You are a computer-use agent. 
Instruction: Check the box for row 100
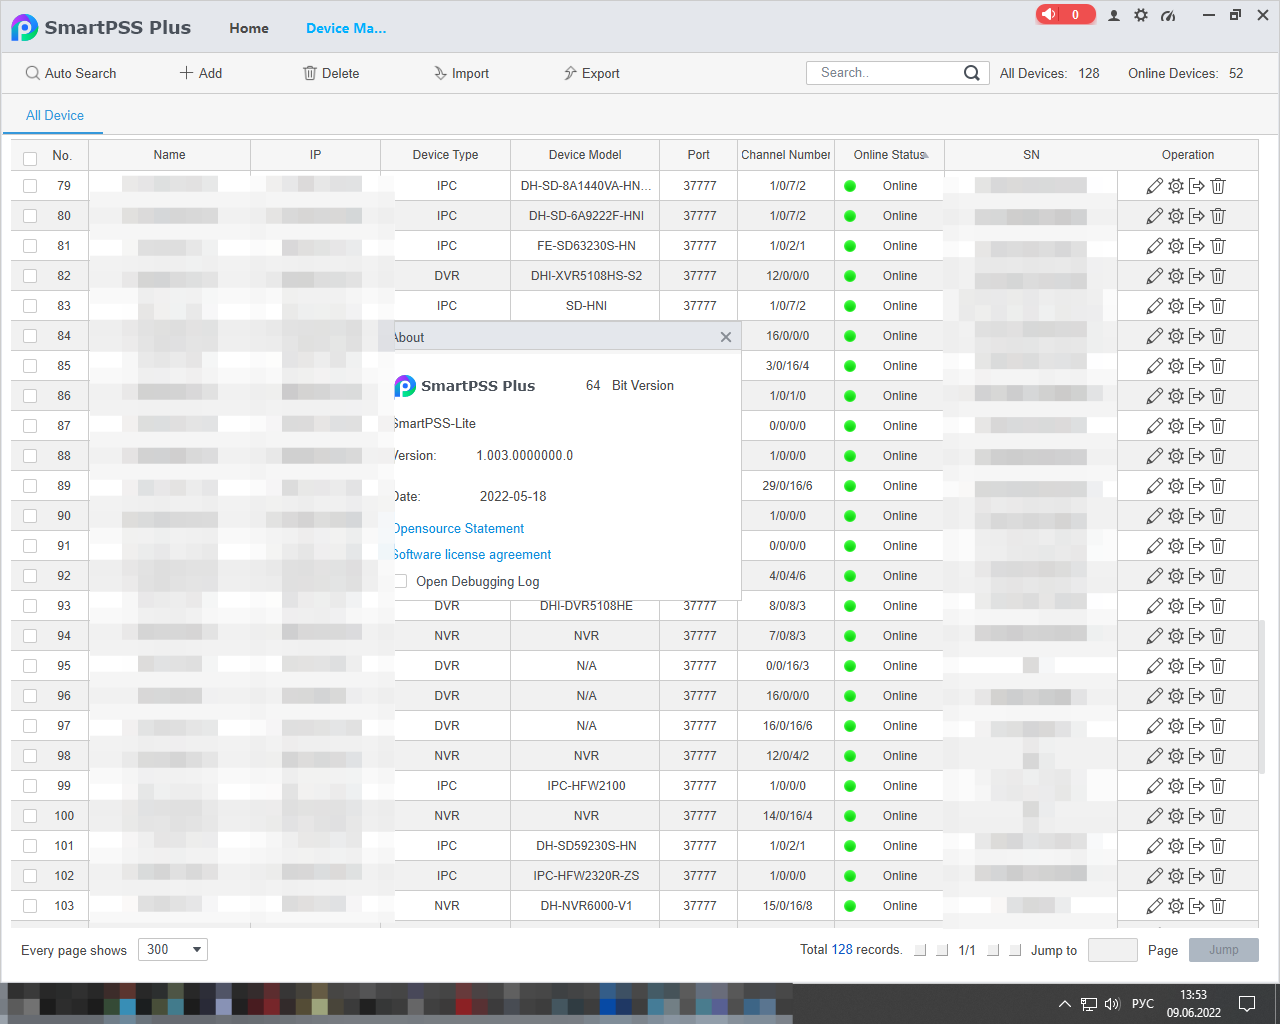tap(30, 816)
